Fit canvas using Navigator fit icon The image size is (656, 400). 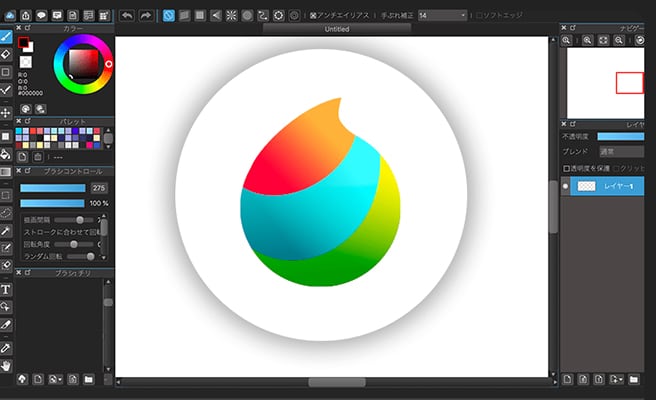point(603,40)
